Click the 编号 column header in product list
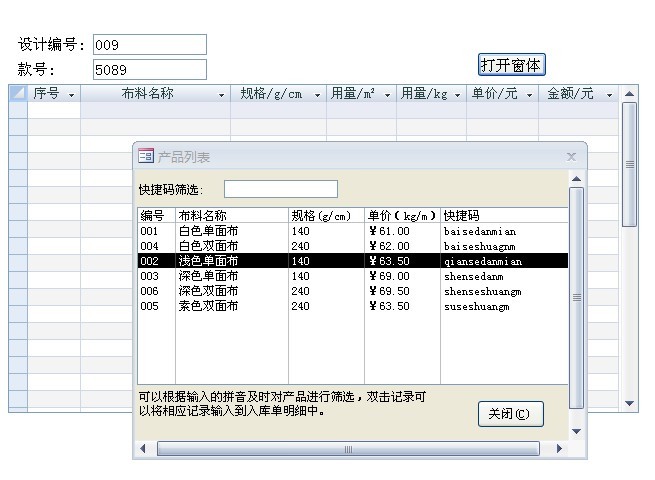 pos(157,216)
